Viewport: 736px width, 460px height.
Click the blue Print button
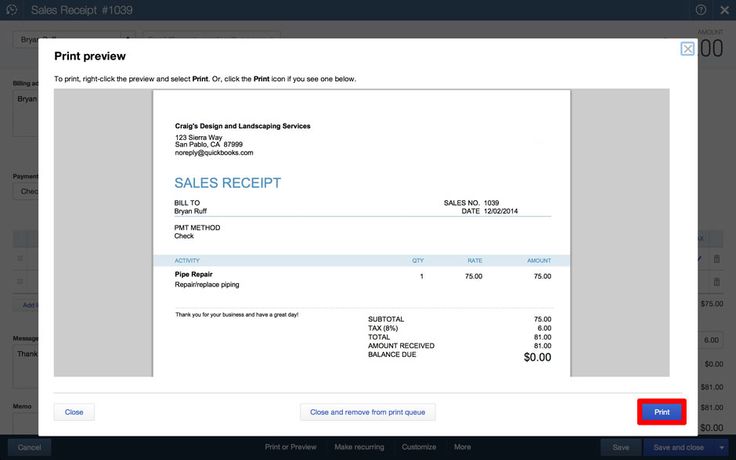(x=662, y=412)
